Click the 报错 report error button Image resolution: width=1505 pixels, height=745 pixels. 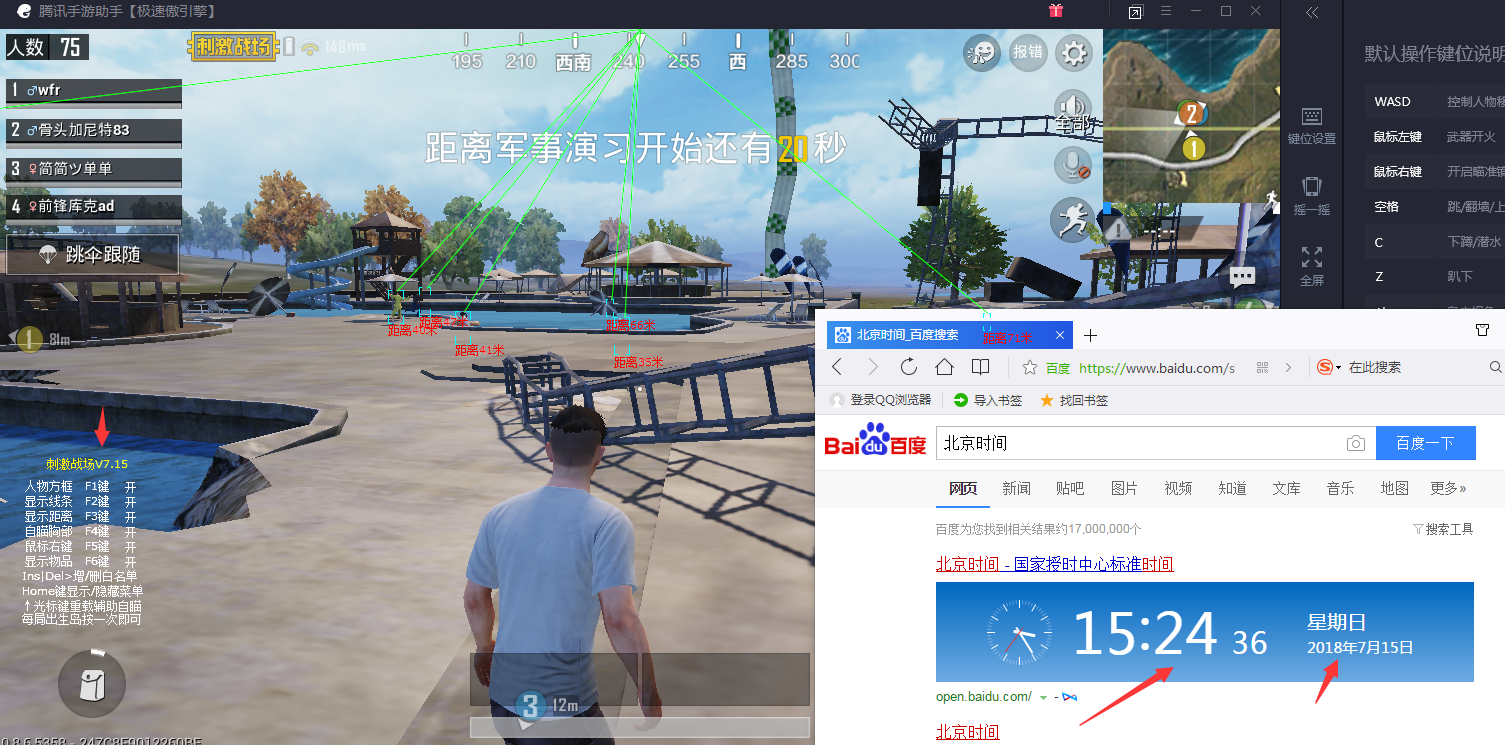pos(1027,52)
